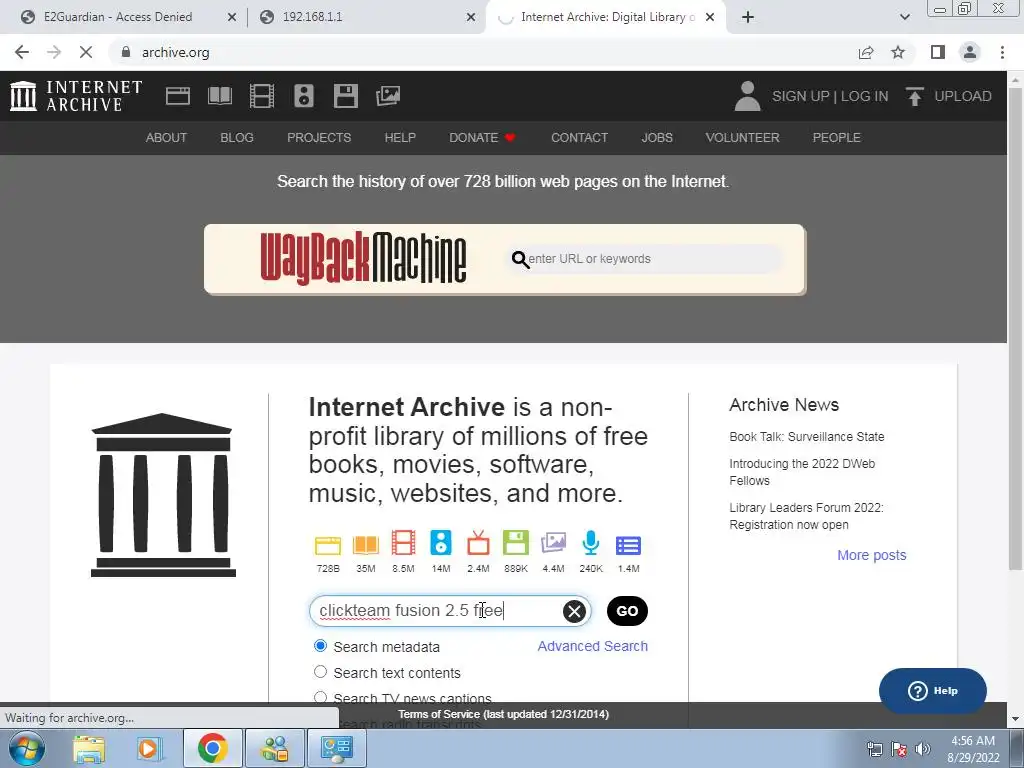Open the ABOUT menu item

(x=166, y=138)
